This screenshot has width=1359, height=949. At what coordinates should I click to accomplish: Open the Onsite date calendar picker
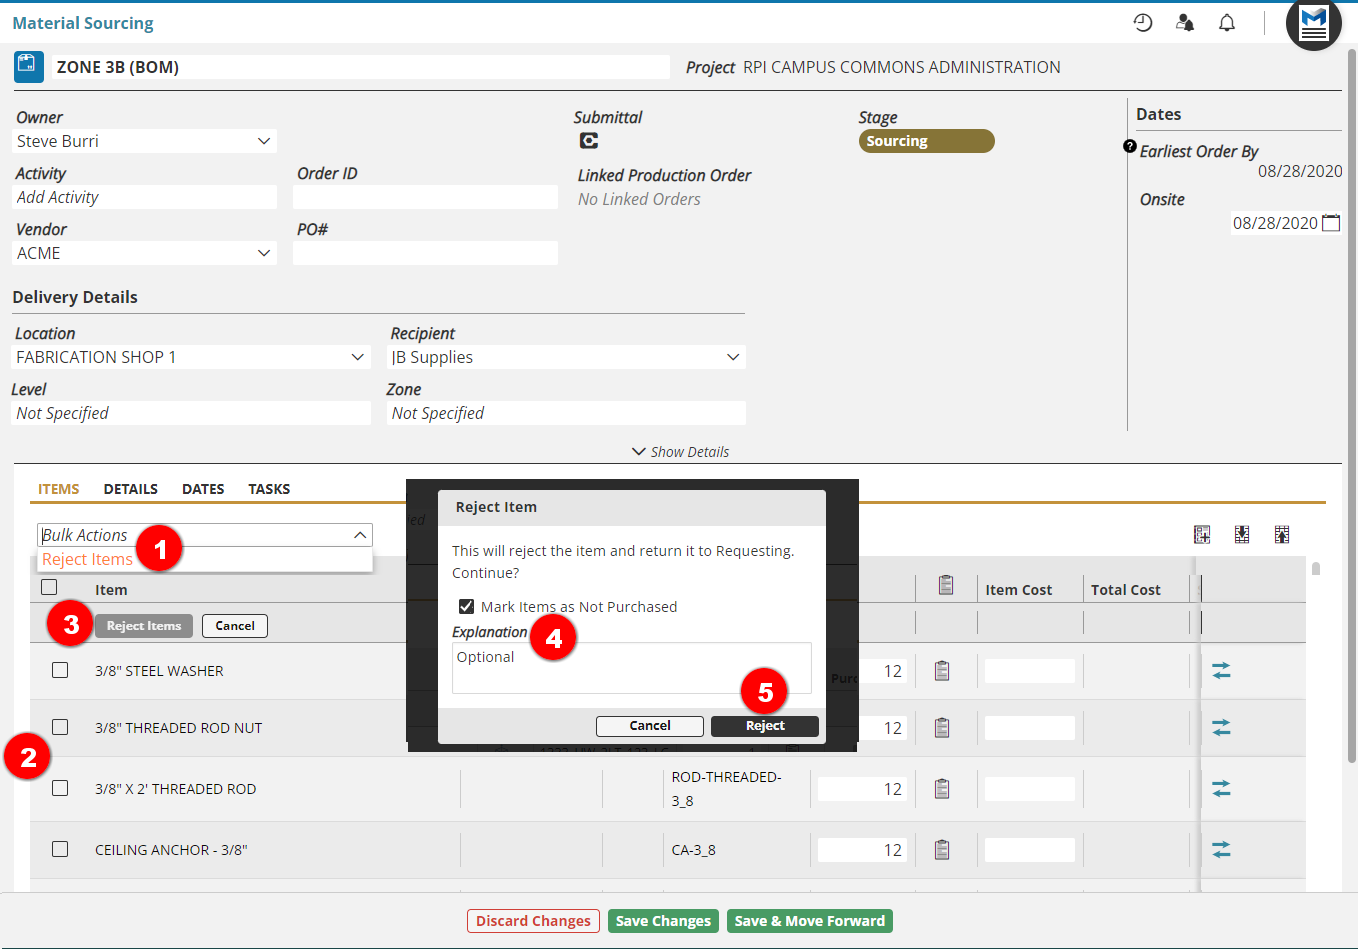(1331, 223)
